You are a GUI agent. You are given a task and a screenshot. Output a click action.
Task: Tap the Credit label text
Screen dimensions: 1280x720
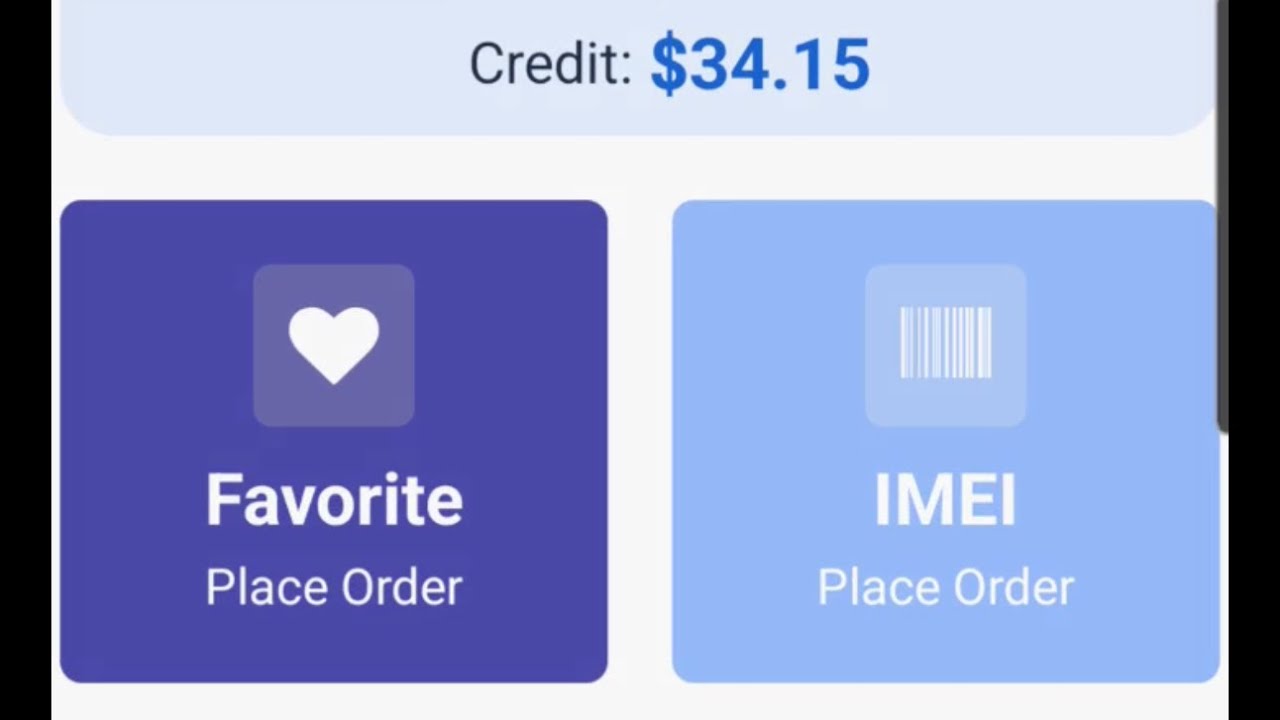pyautogui.click(x=550, y=66)
